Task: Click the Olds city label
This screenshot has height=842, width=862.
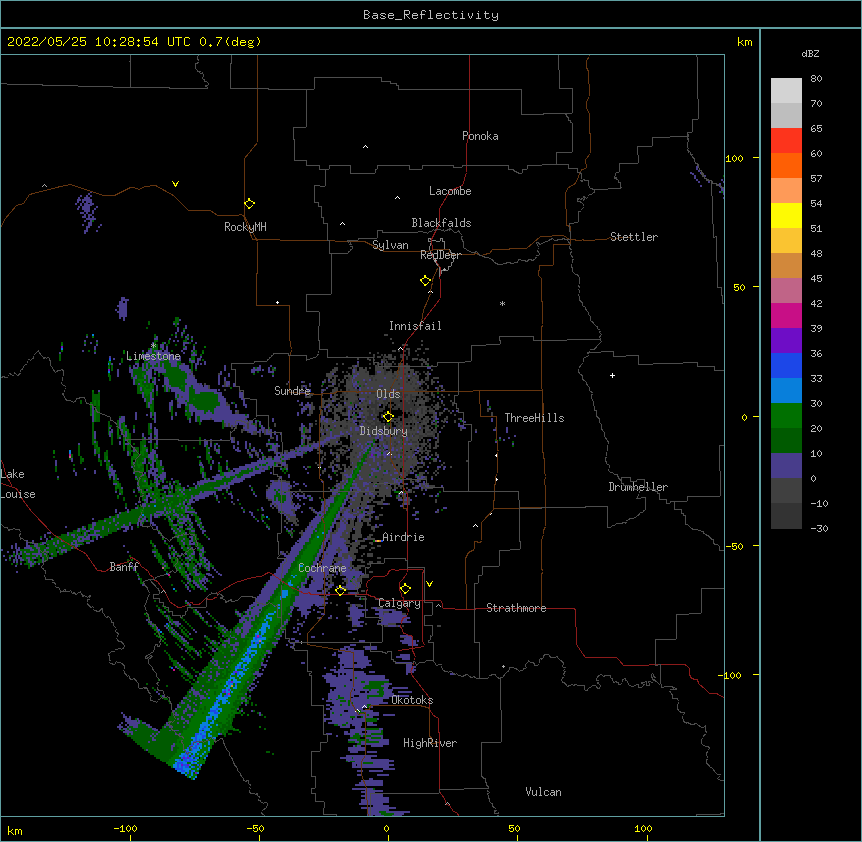Action: [388, 394]
